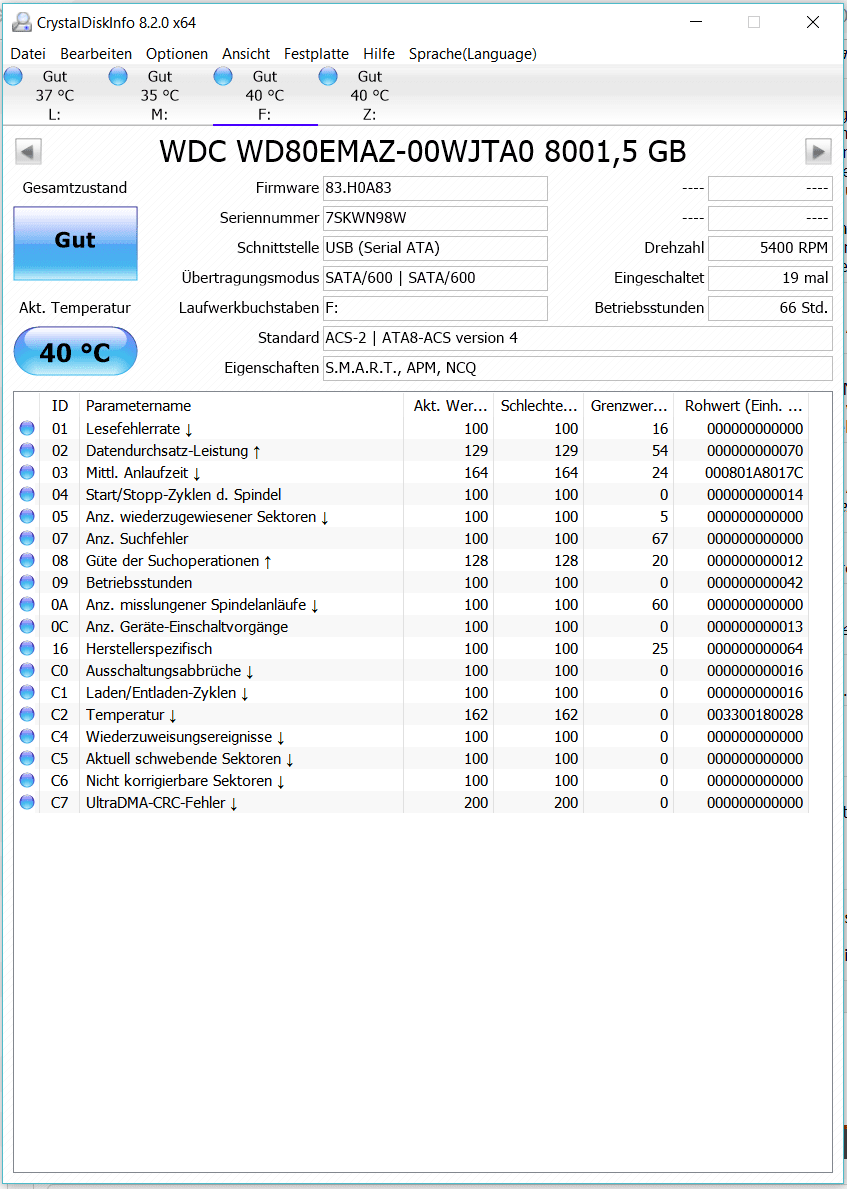The height and width of the screenshot is (1189, 847).
Task: Open the Festplatte menu
Action: 316,54
